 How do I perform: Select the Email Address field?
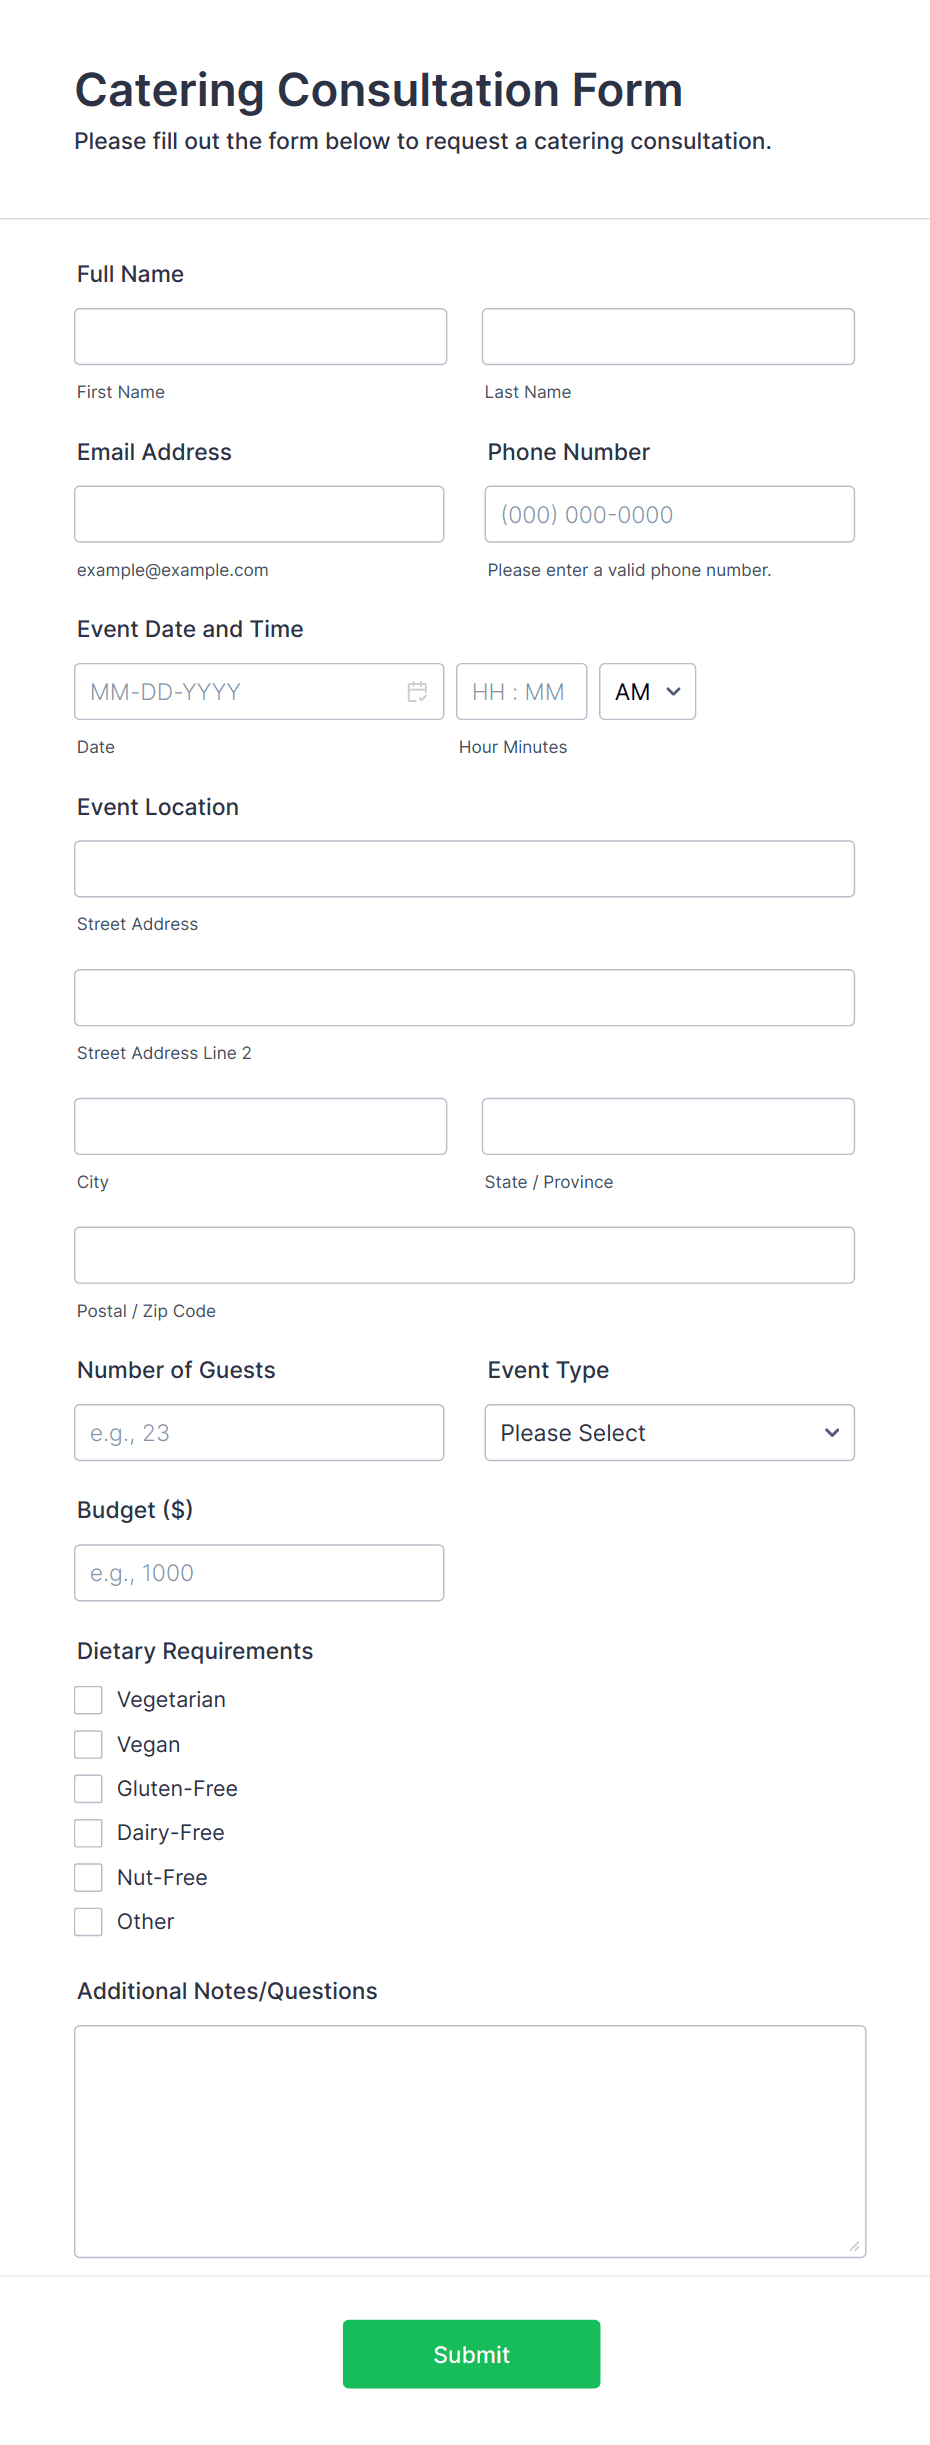[260, 513]
